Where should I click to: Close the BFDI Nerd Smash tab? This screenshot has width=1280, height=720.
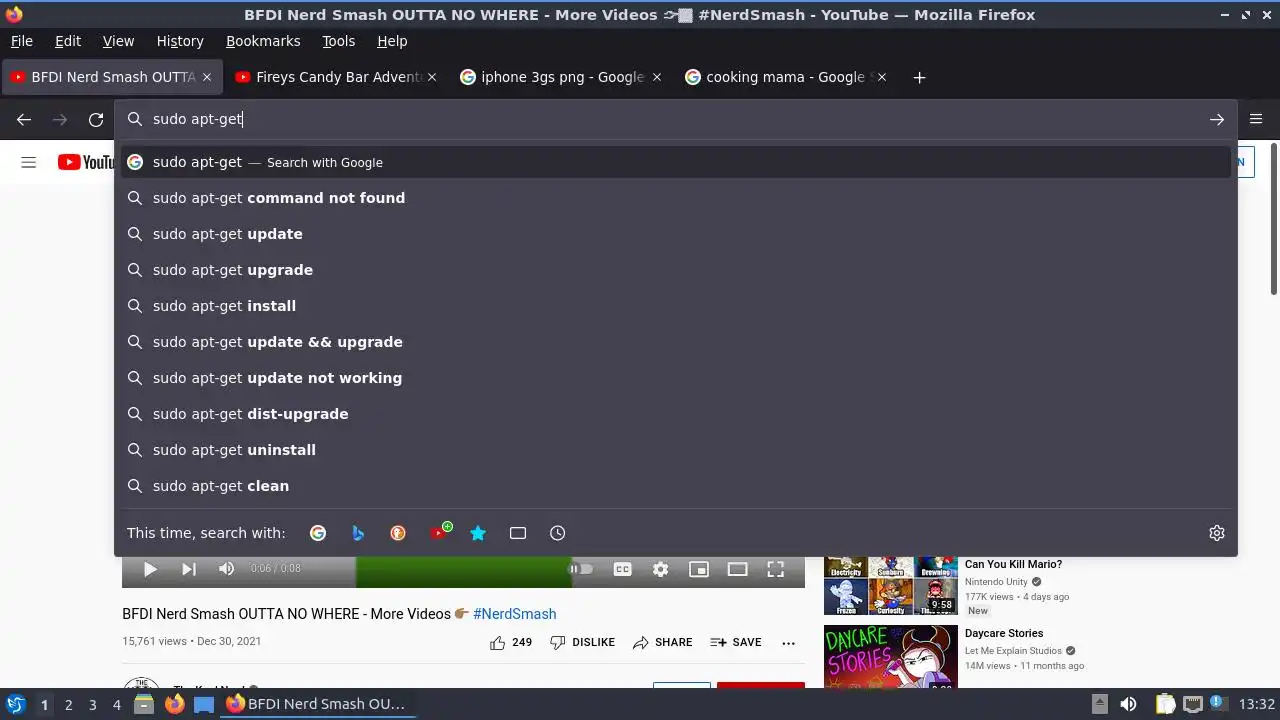[x=207, y=77]
